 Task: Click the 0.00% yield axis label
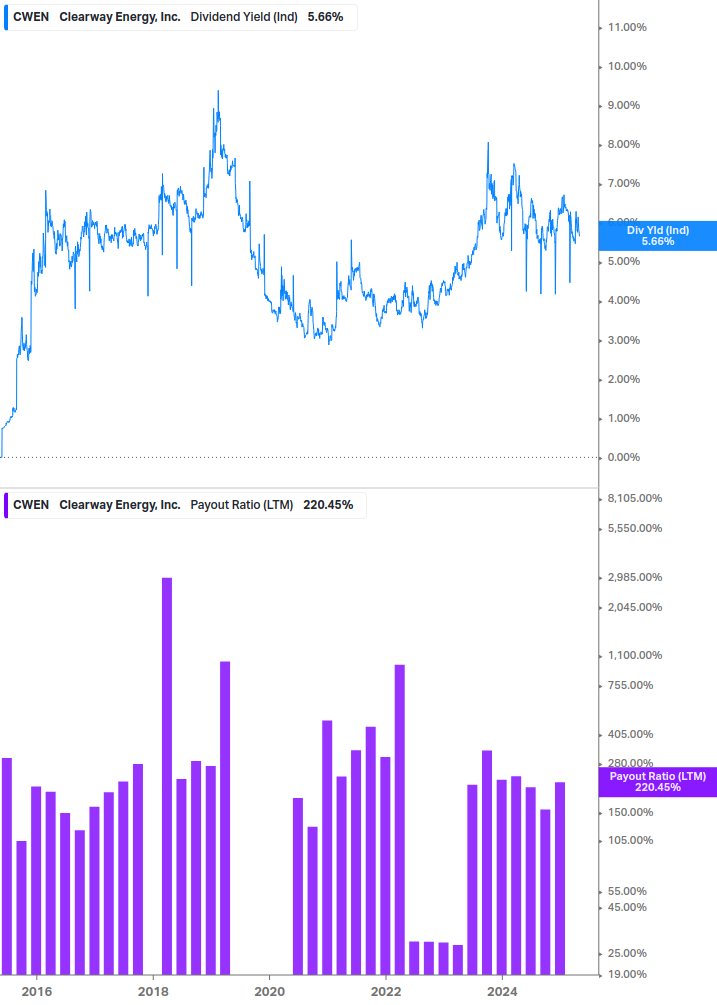pos(623,458)
